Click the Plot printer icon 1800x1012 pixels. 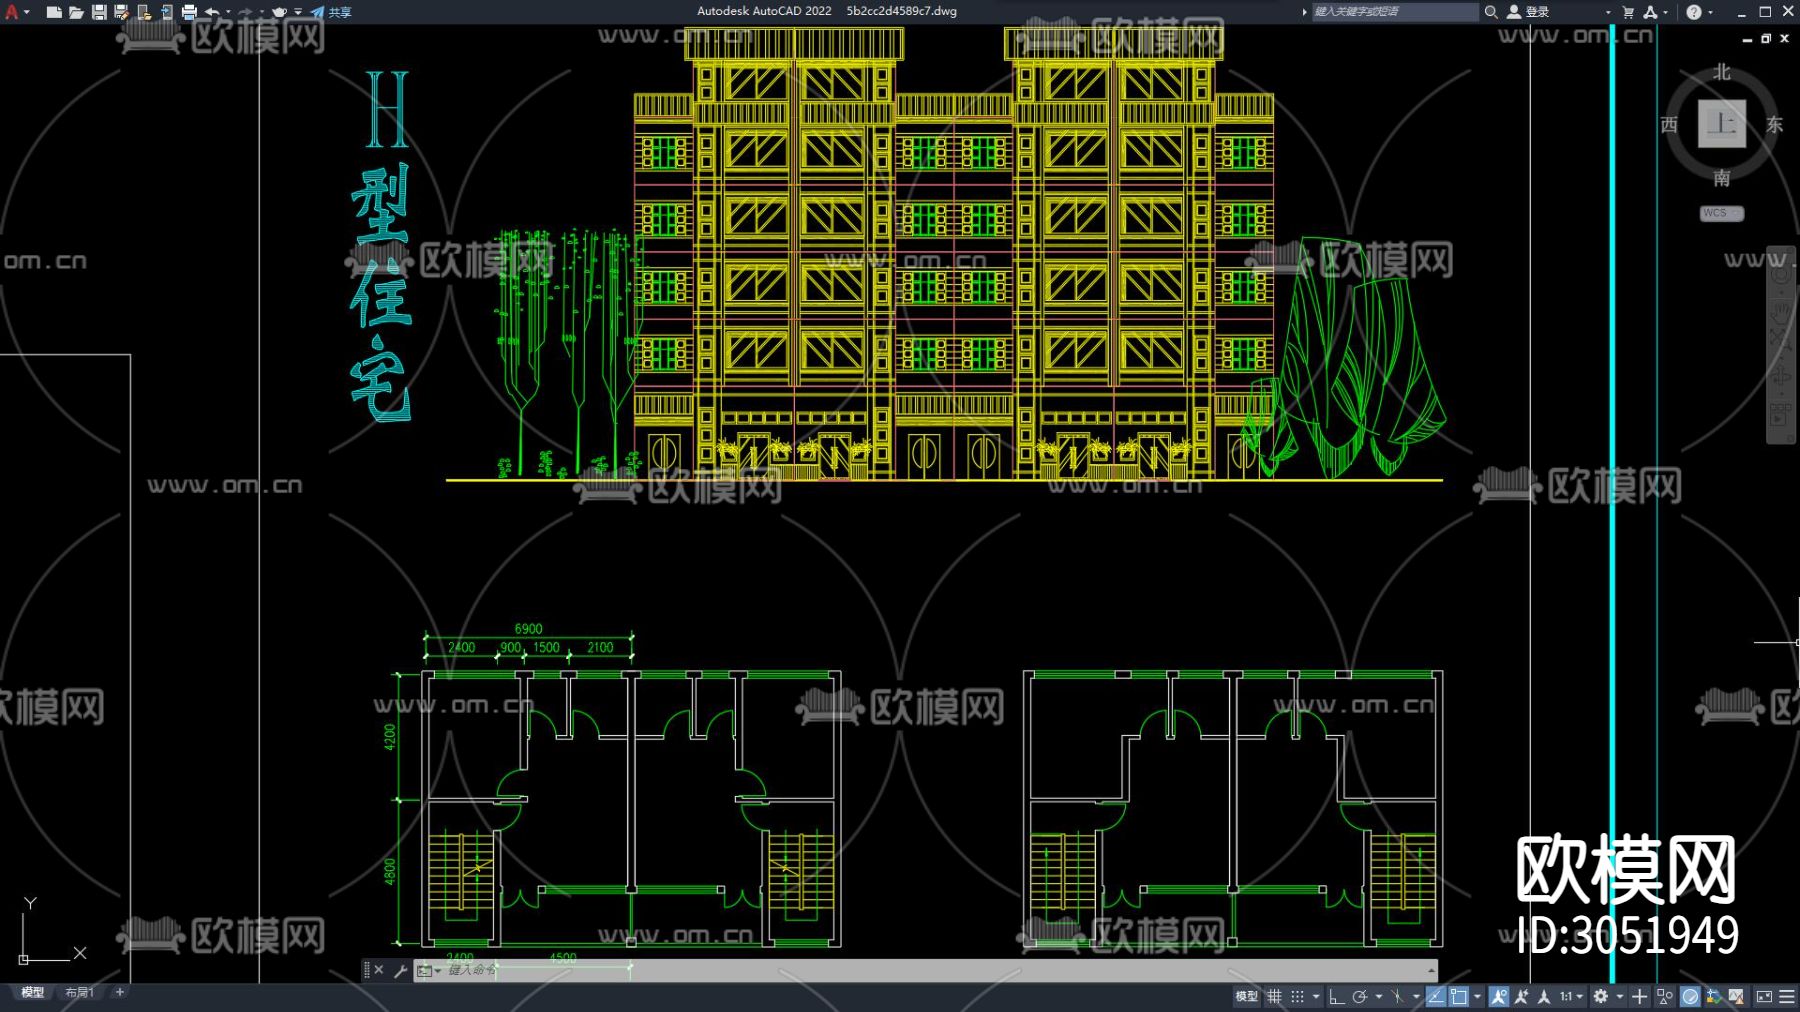tap(189, 12)
